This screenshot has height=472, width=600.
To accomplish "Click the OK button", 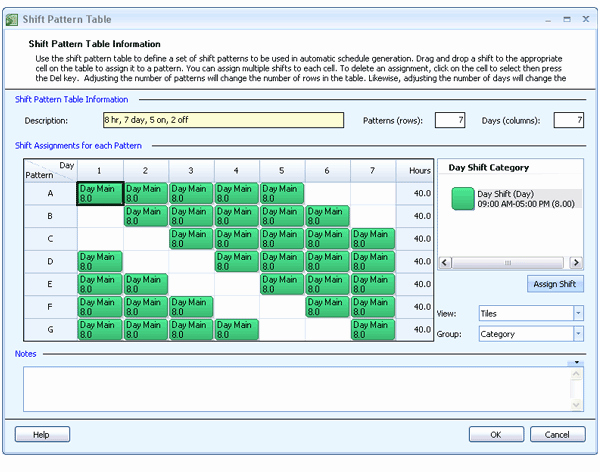I will [496, 434].
